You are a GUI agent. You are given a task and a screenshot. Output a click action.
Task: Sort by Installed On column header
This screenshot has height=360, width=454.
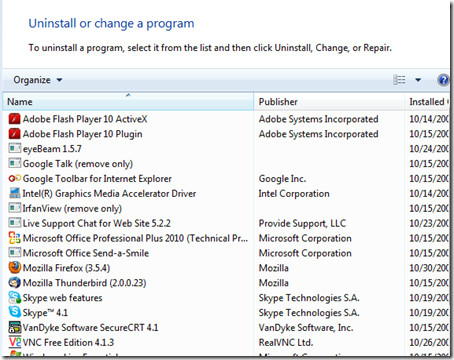[x=427, y=102]
